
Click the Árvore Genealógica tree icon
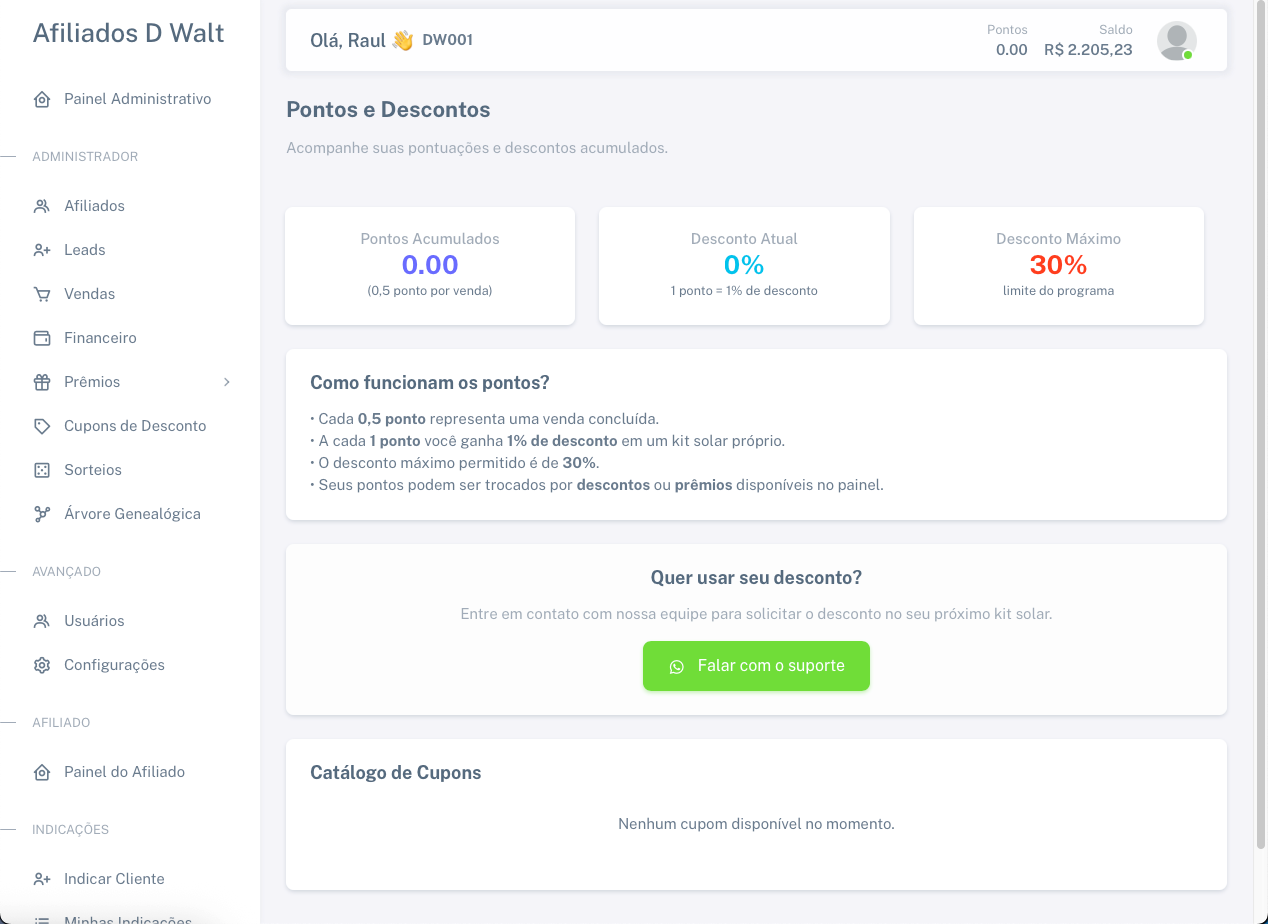coord(42,514)
